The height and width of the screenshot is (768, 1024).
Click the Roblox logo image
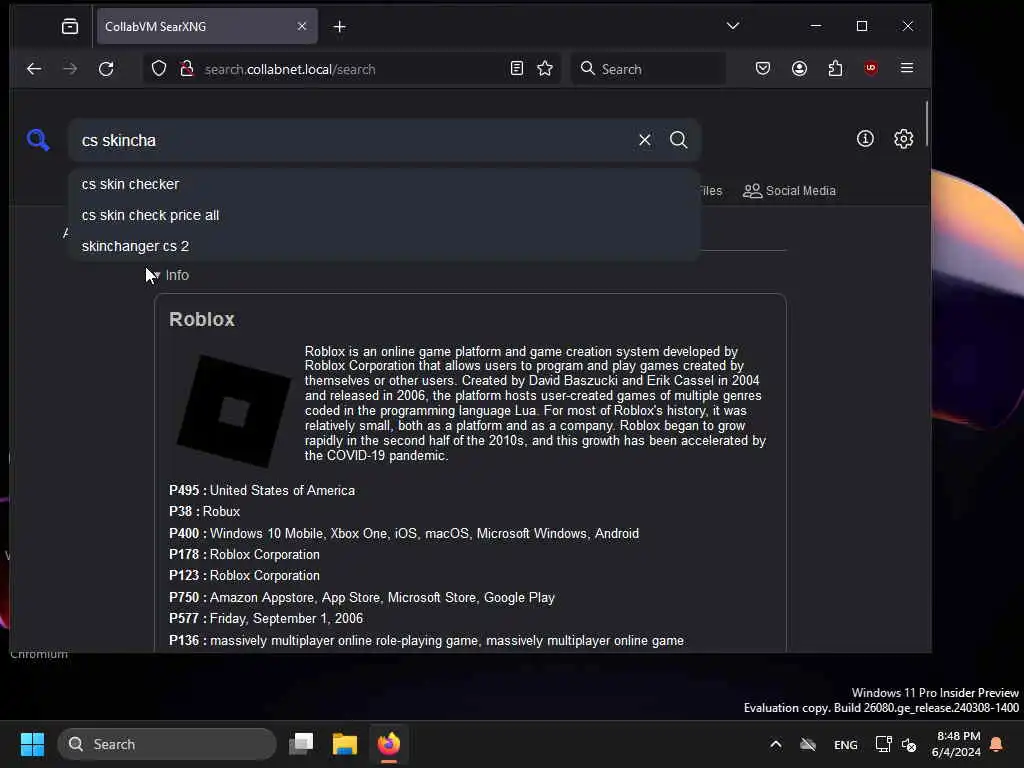[x=233, y=411]
